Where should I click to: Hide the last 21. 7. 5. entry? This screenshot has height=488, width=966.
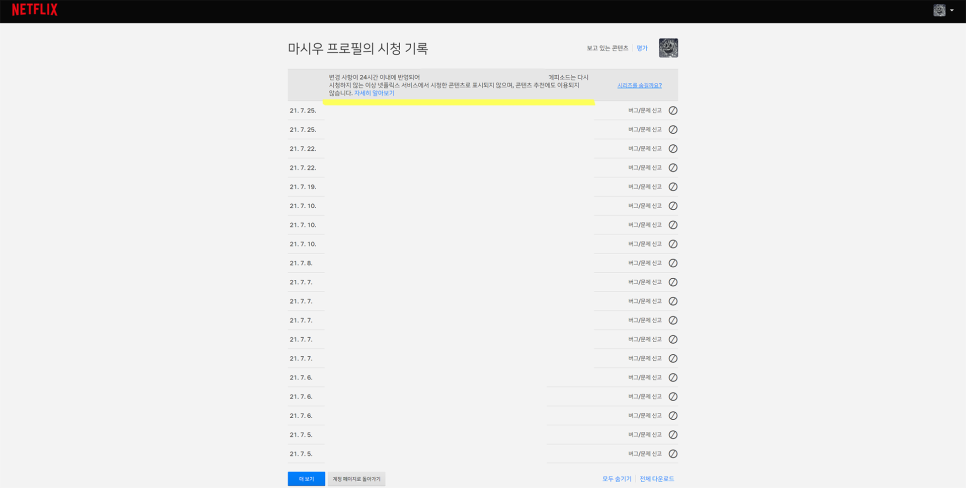coord(673,454)
